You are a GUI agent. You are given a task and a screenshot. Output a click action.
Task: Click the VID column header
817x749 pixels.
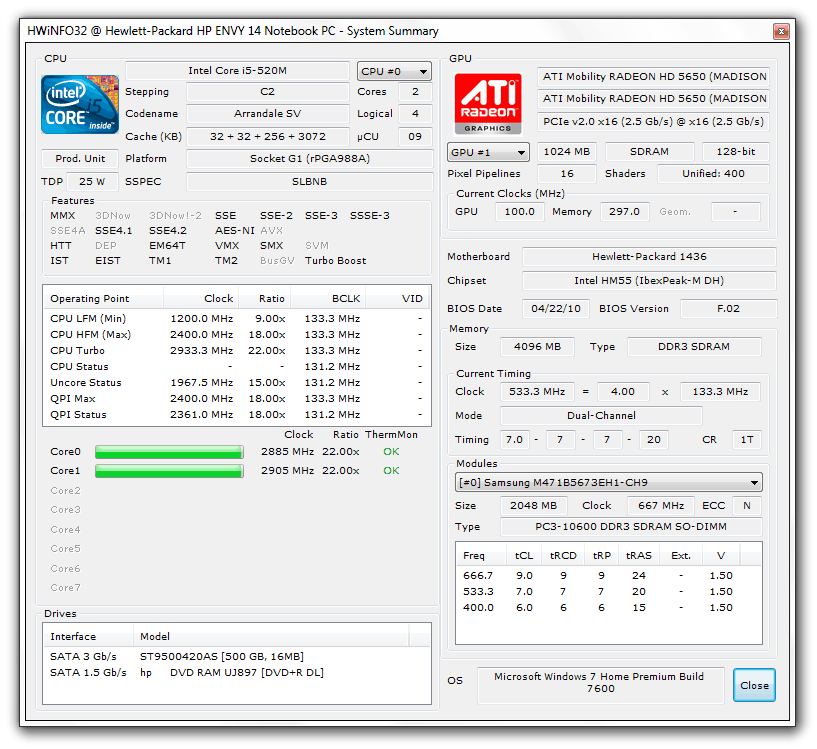click(x=398, y=298)
